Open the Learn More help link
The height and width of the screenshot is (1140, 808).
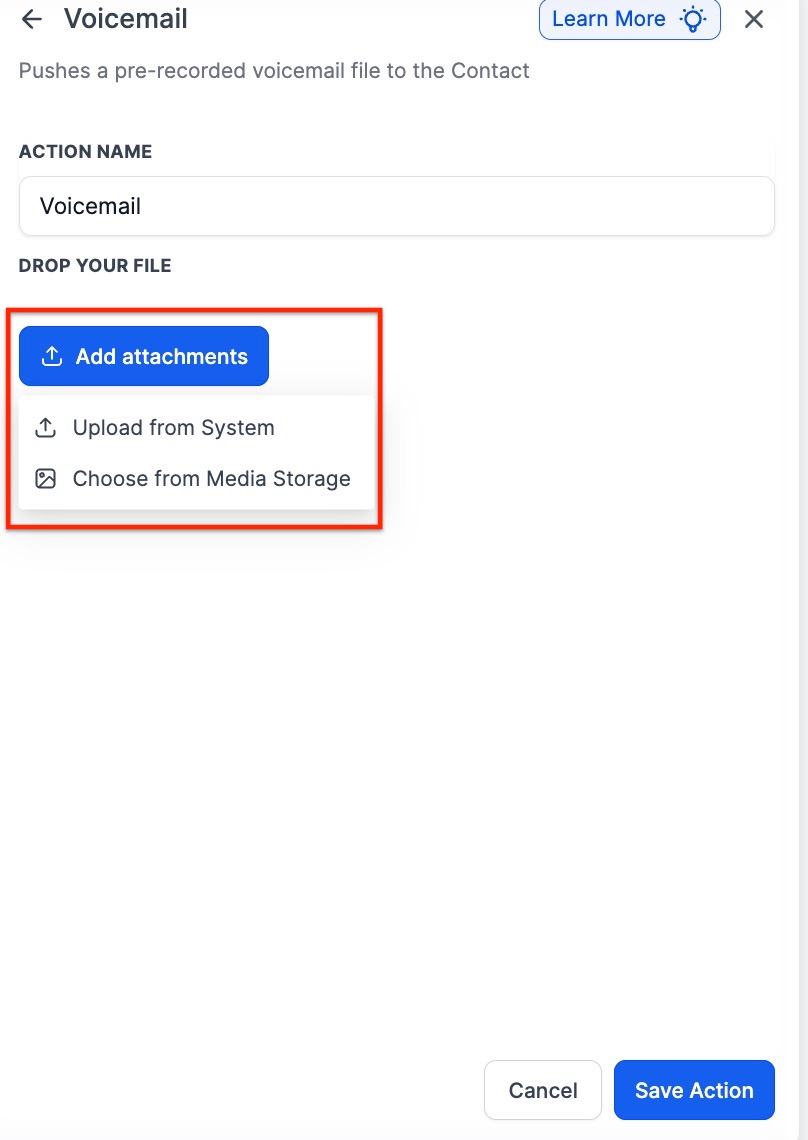(x=609, y=19)
